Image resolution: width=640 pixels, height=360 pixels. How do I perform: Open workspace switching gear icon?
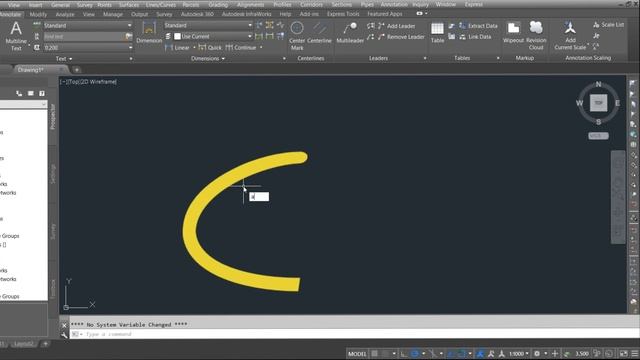(x=537, y=353)
